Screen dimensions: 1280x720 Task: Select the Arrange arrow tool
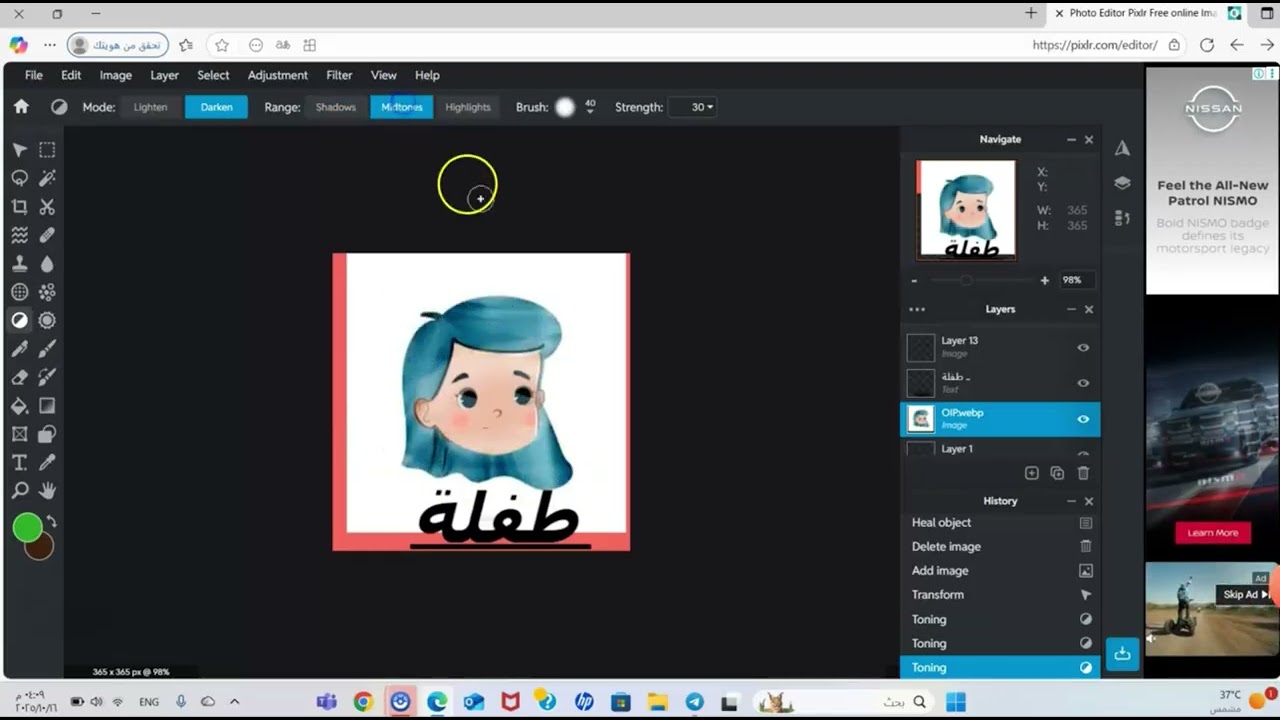click(19, 150)
